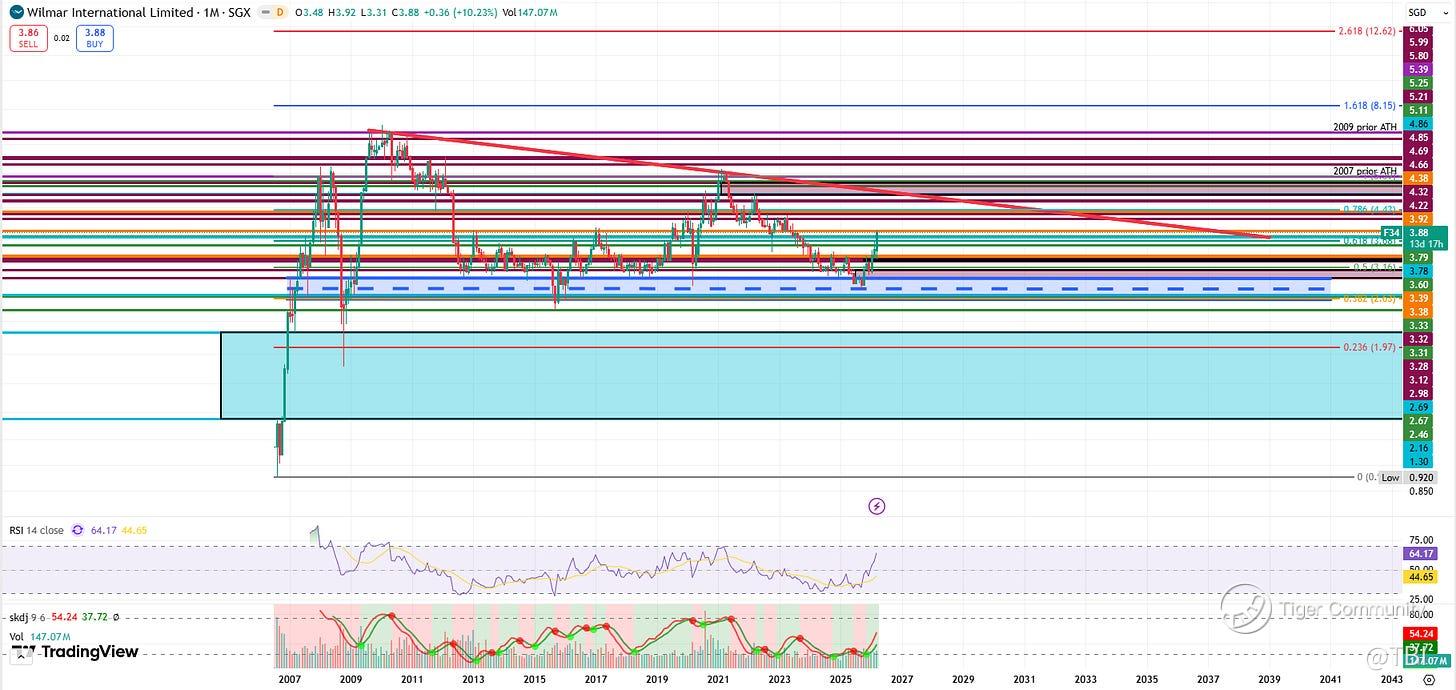1456x690 pixels.
Task: Click the 1.30 price label
Action: 1417,461
